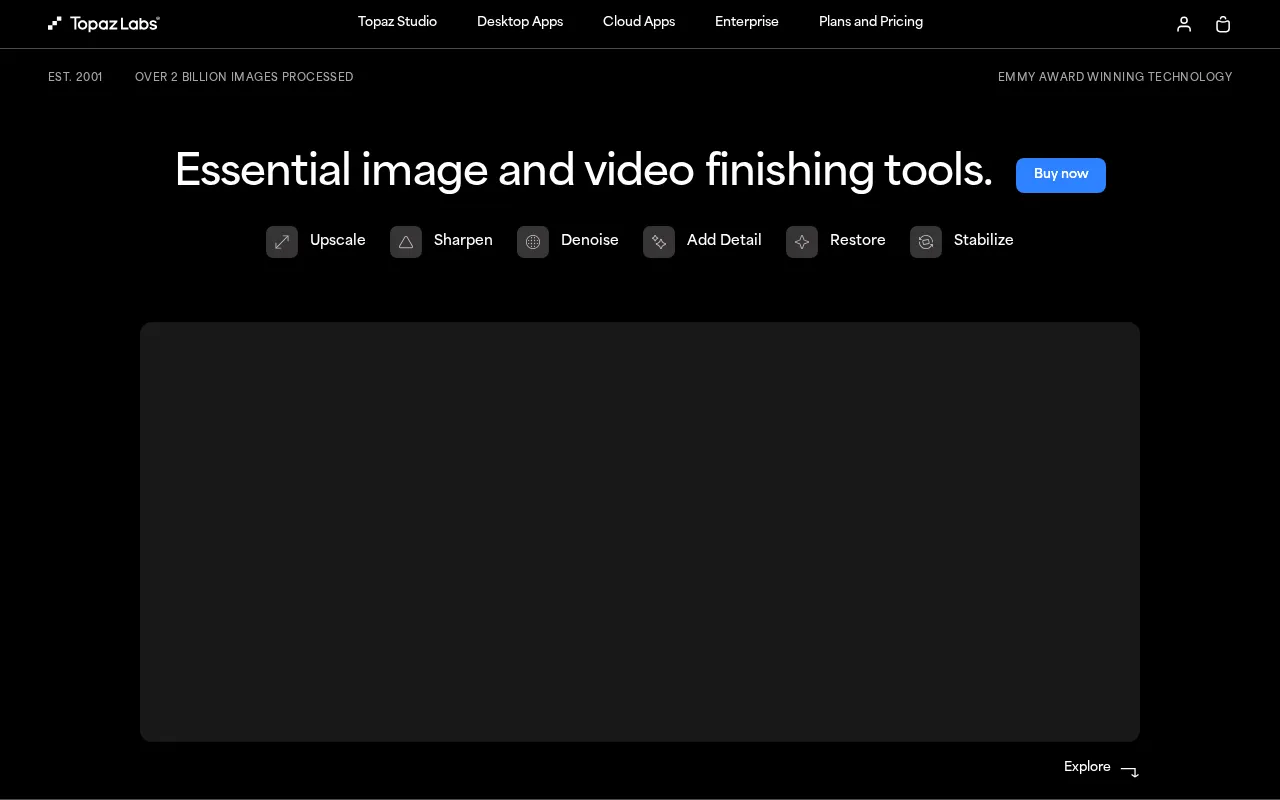Select the Add Detail sparkle icon
The width and height of the screenshot is (1280, 800).
point(659,242)
